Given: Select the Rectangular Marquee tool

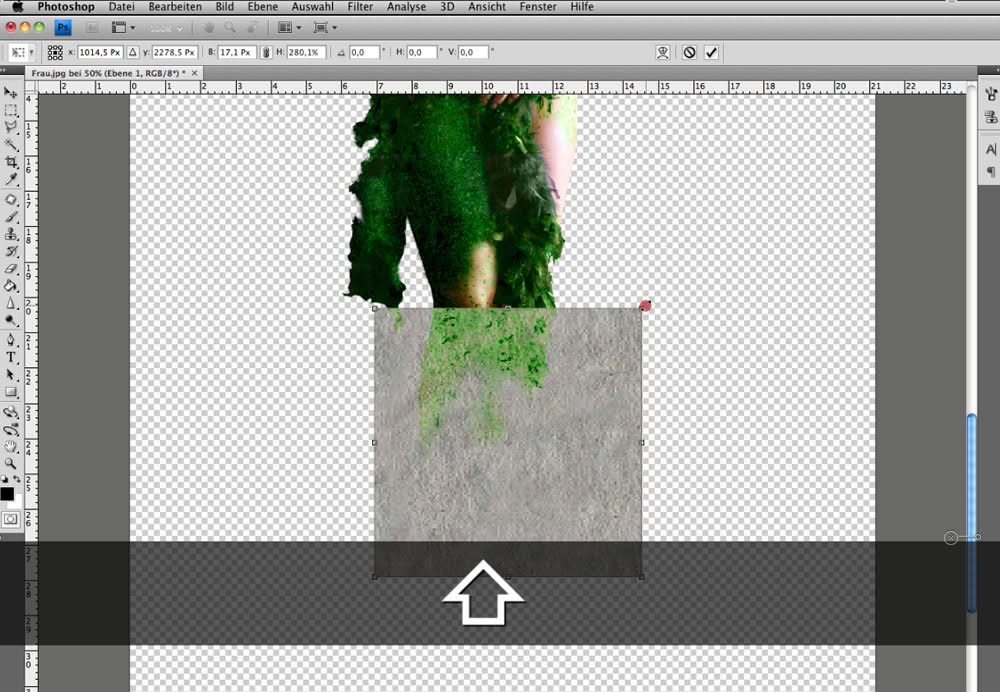Looking at the screenshot, I should (10, 110).
